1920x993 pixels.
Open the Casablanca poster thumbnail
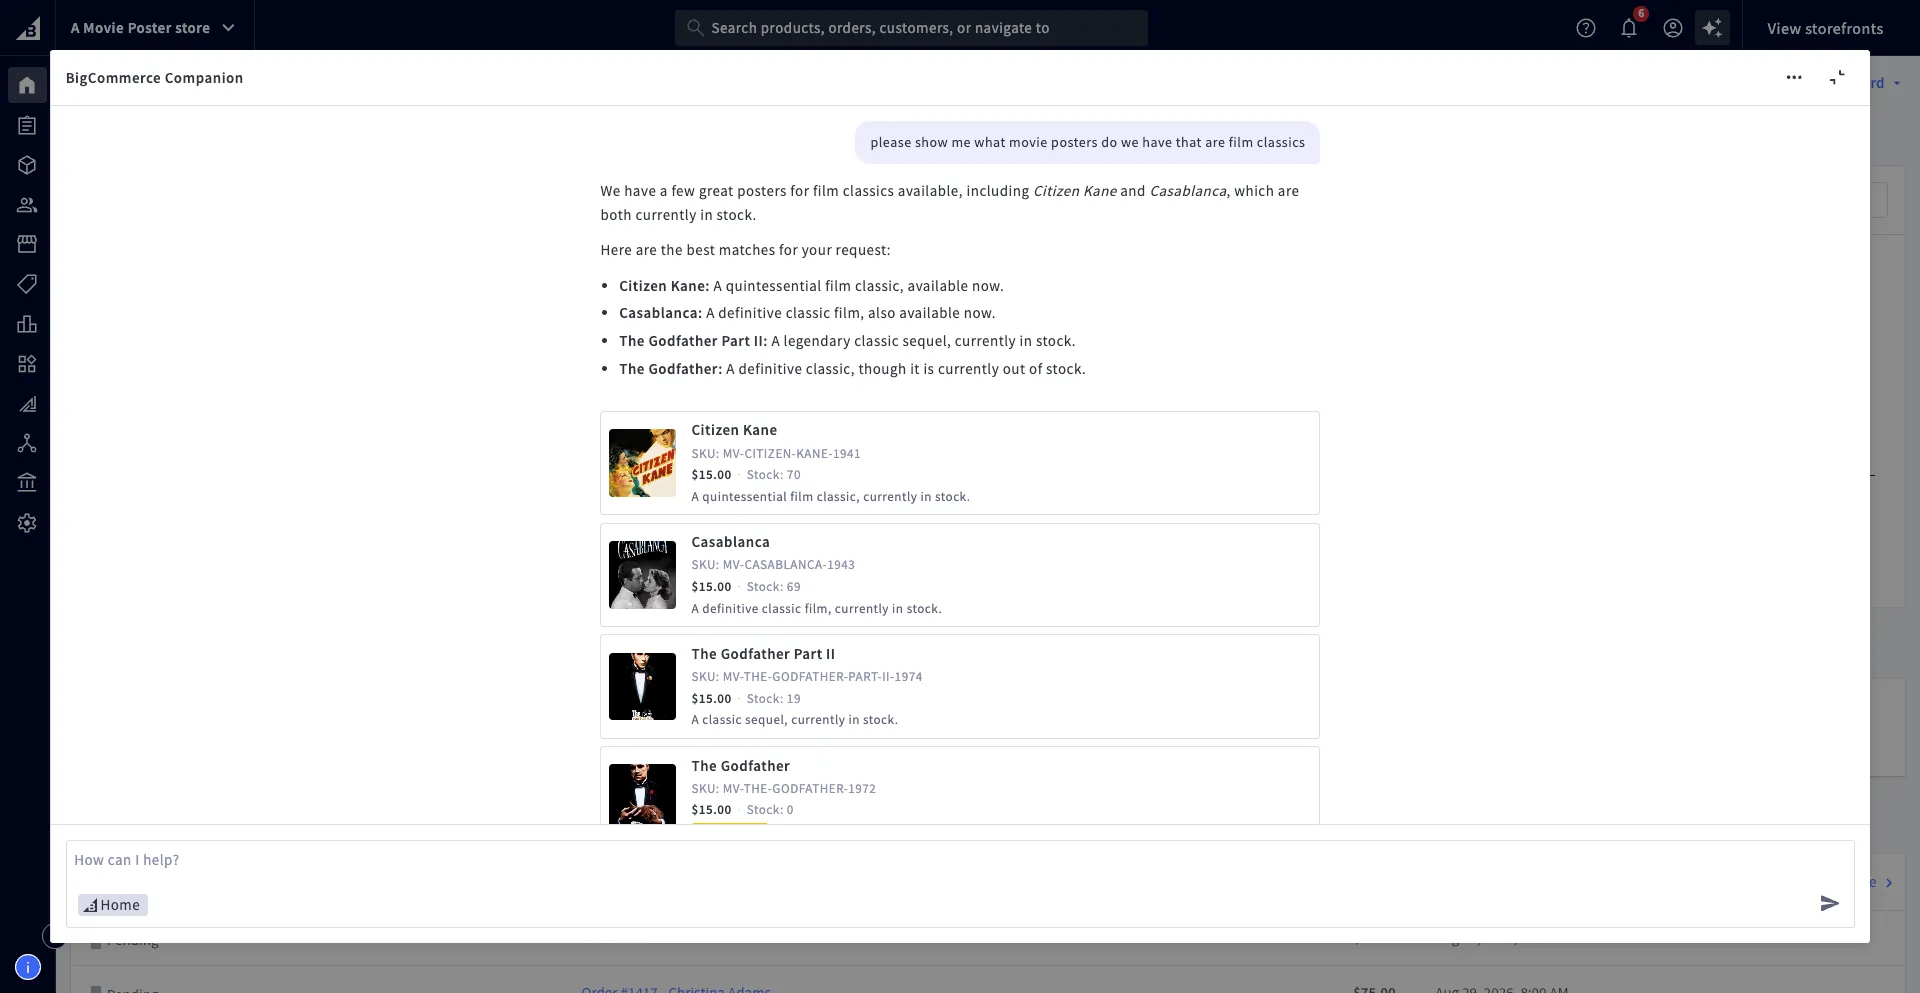tap(642, 575)
